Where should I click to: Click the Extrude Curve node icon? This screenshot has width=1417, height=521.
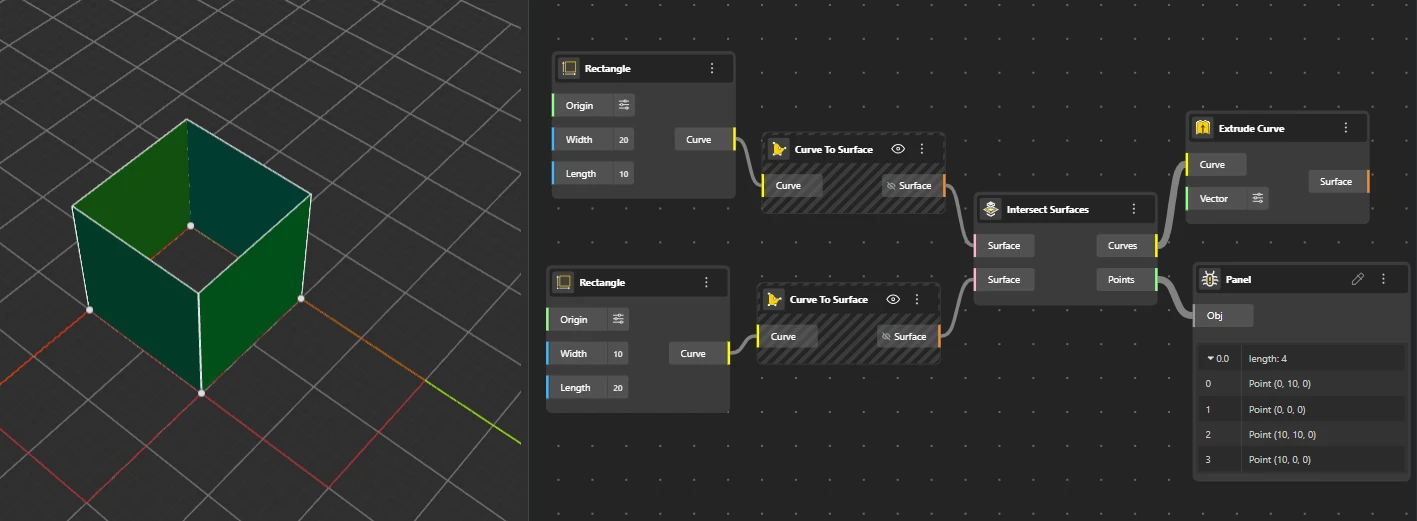pyautogui.click(x=1203, y=128)
